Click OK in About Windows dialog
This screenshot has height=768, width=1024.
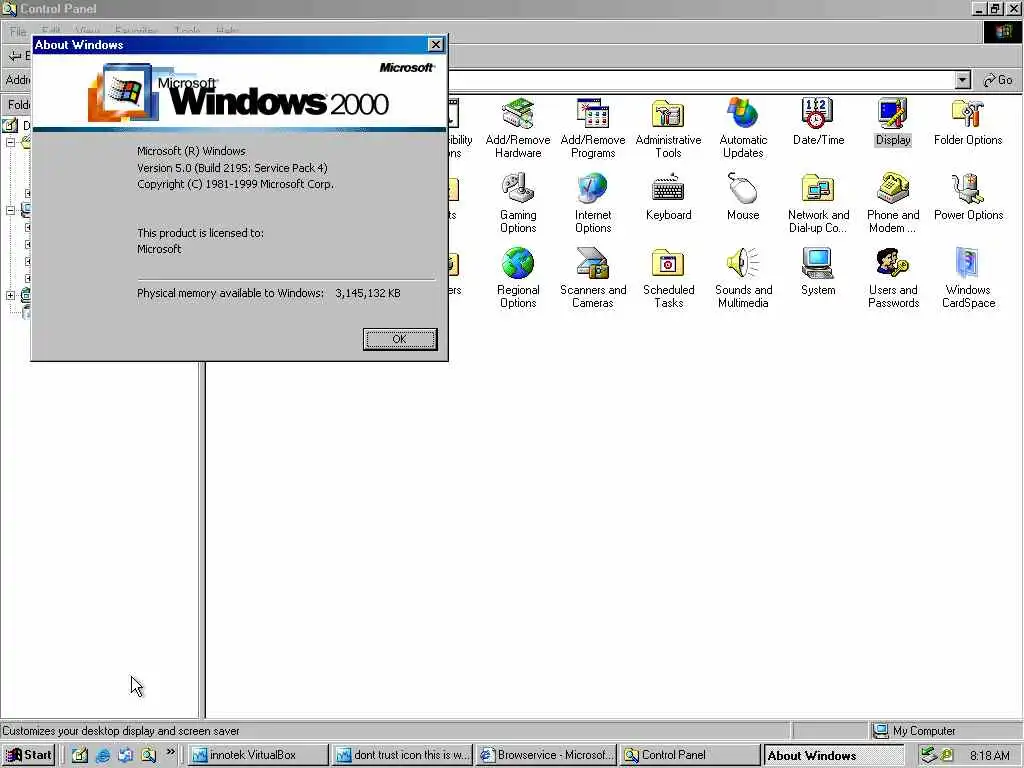(400, 339)
